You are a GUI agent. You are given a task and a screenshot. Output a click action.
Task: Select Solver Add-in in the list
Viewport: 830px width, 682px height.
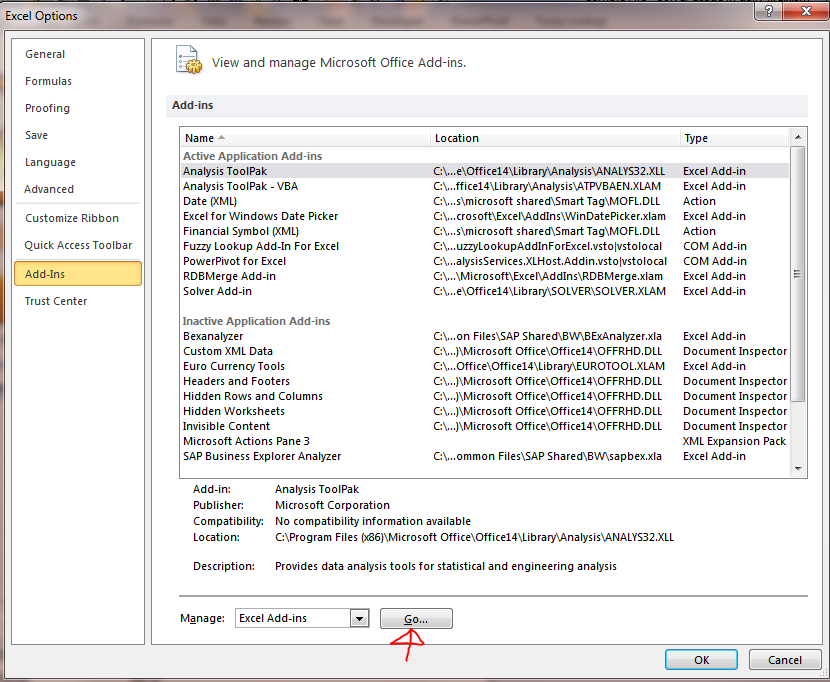[220, 291]
